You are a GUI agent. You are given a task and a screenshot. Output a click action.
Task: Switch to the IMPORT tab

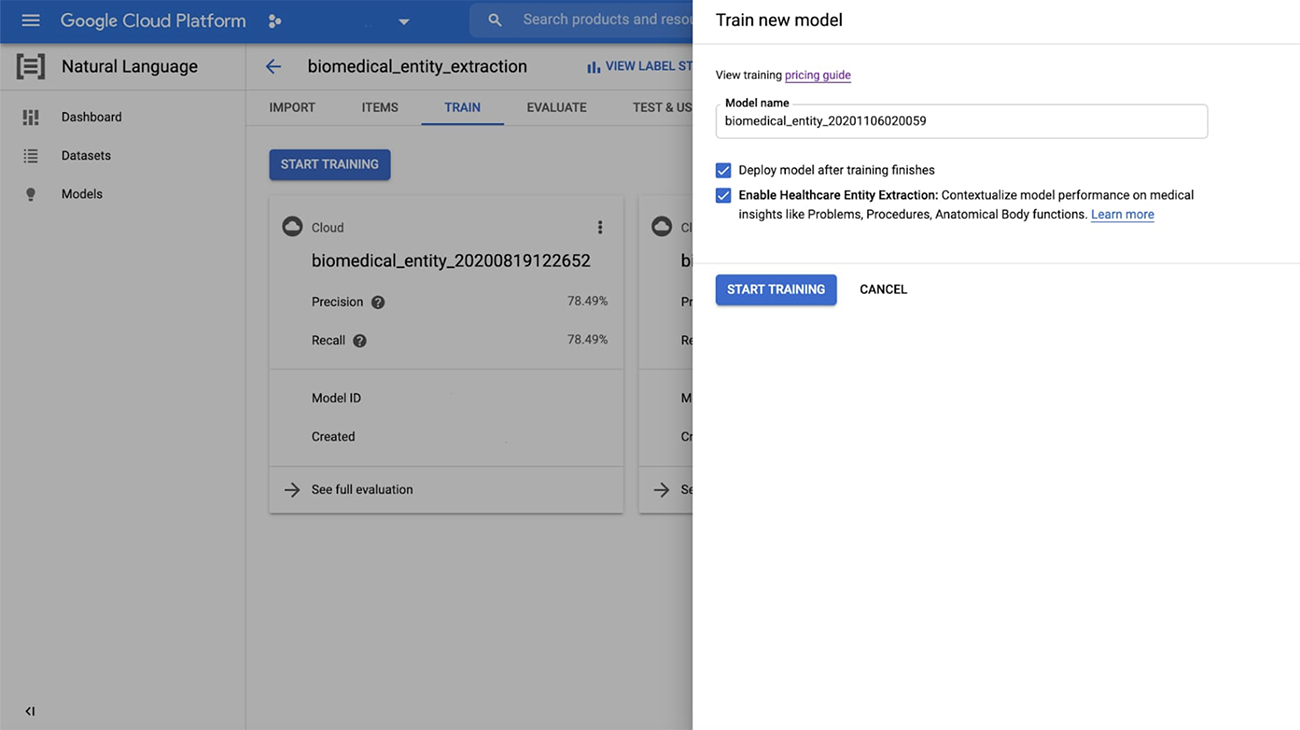[x=292, y=108]
